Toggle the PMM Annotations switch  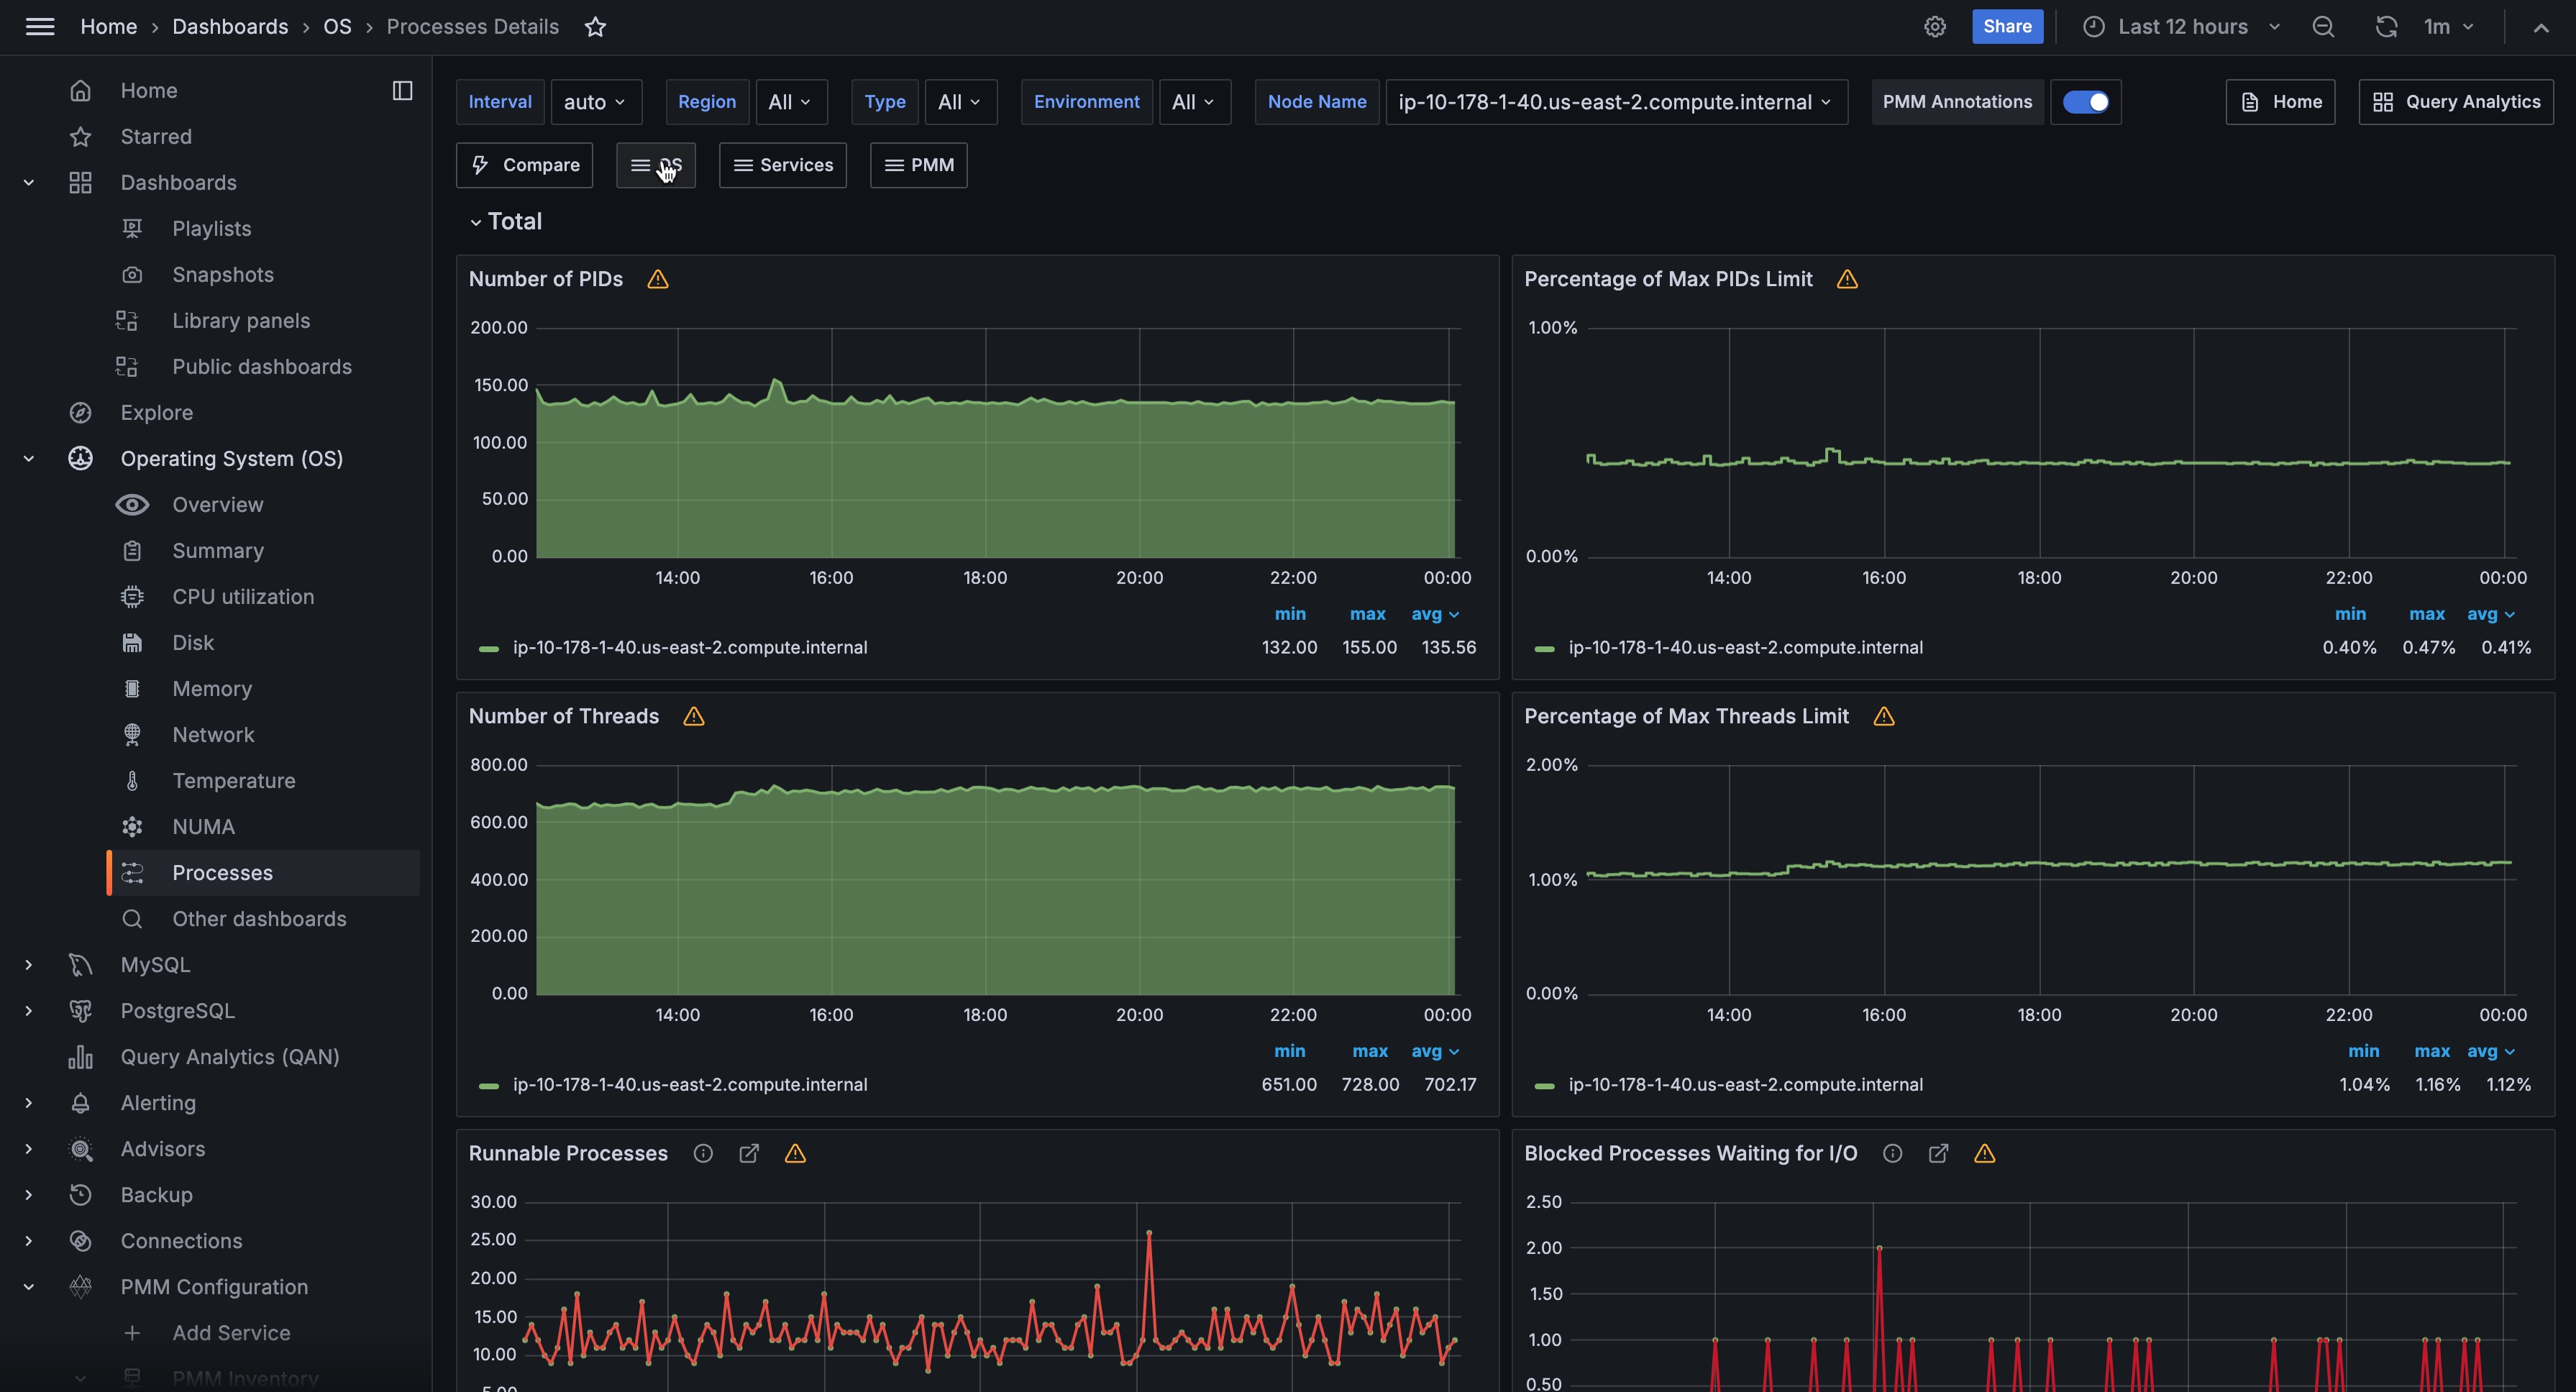2085,102
